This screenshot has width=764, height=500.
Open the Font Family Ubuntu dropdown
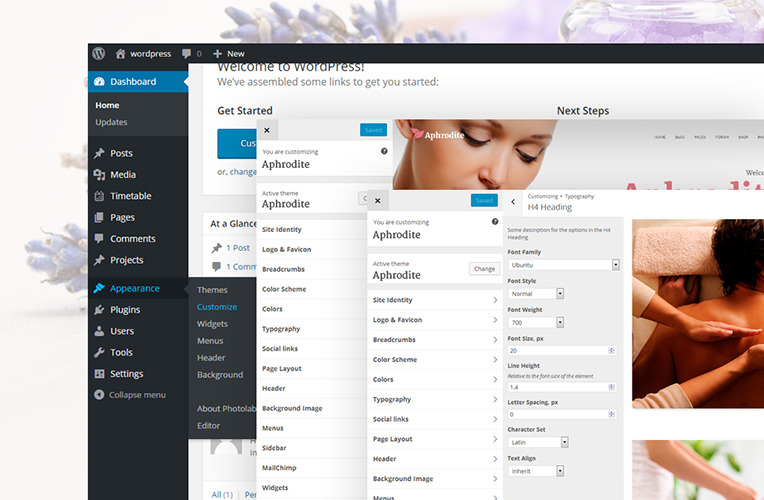tap(564, 265)
